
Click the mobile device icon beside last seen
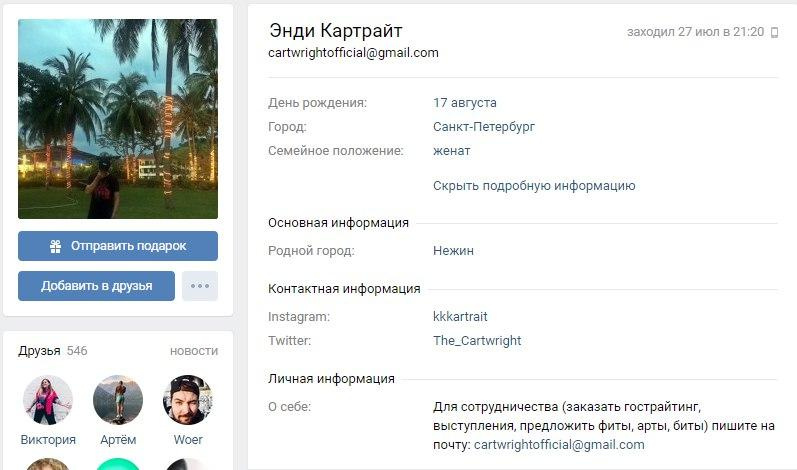click(775, 33)
